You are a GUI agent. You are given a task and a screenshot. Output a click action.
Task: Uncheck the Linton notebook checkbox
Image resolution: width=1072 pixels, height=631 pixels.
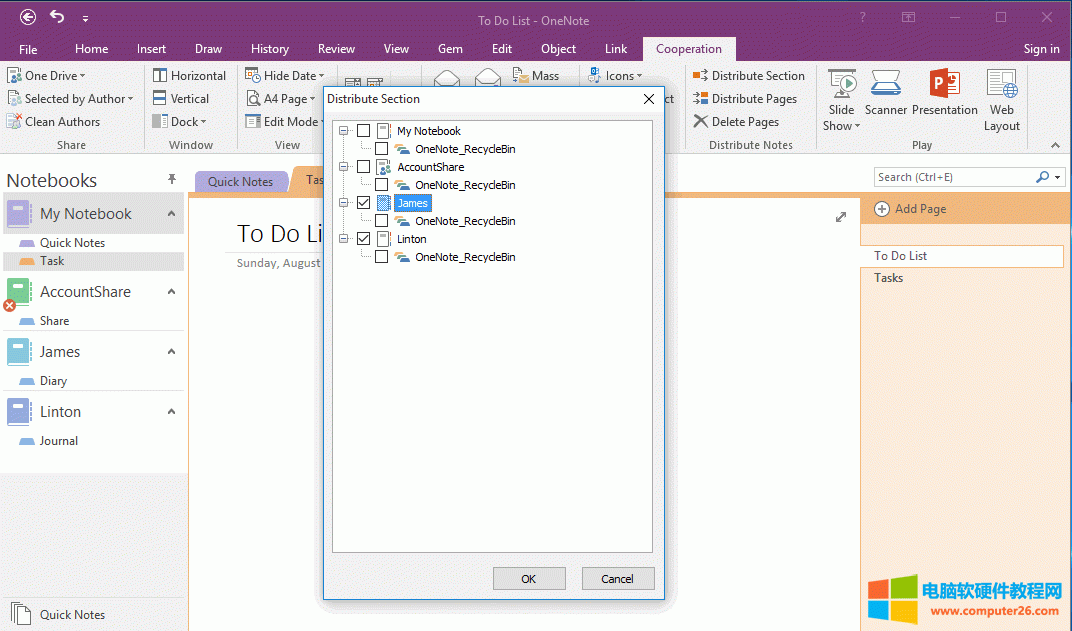(x=364, y=239)
